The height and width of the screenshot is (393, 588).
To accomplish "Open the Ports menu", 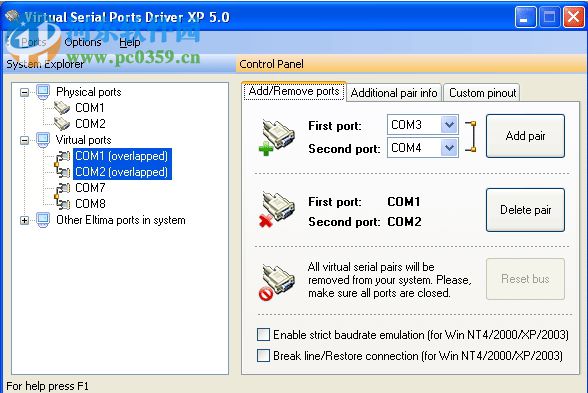I will pos(34,42).
